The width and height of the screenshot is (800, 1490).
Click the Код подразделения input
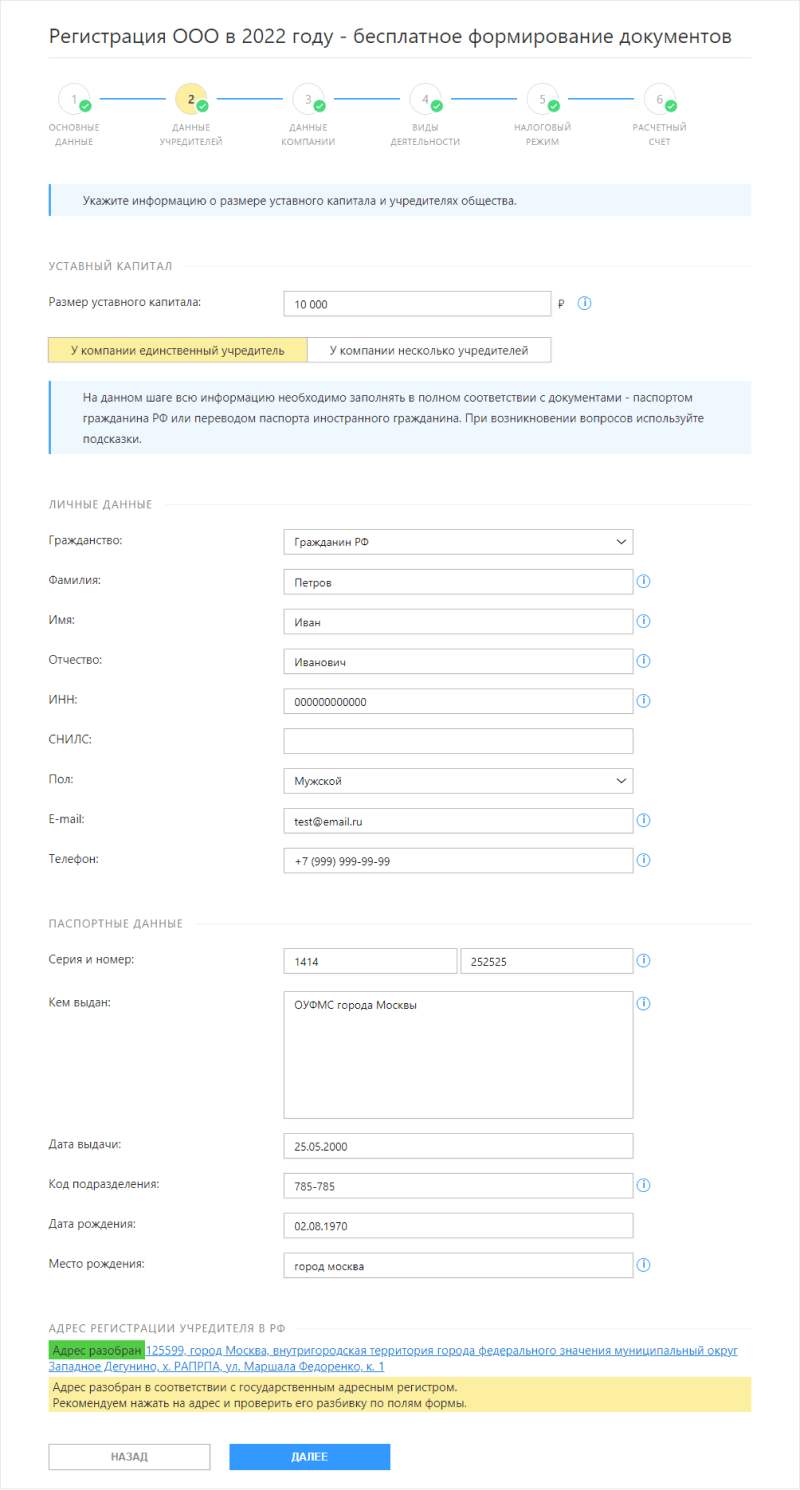pos(459,1186)
